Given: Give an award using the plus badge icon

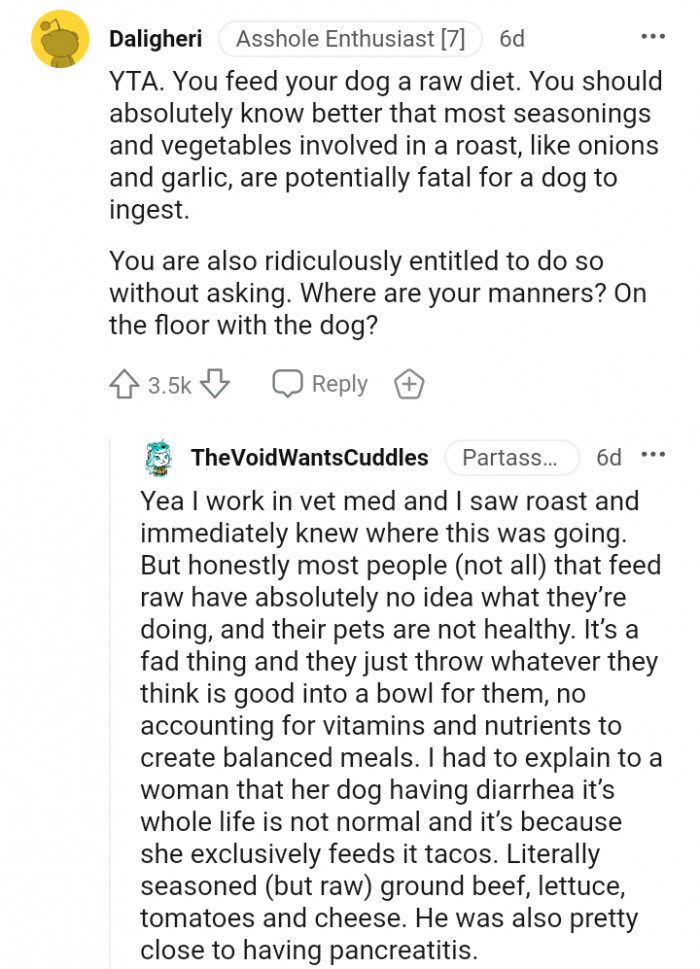Looking at the screenshot, I should point(409,385).
